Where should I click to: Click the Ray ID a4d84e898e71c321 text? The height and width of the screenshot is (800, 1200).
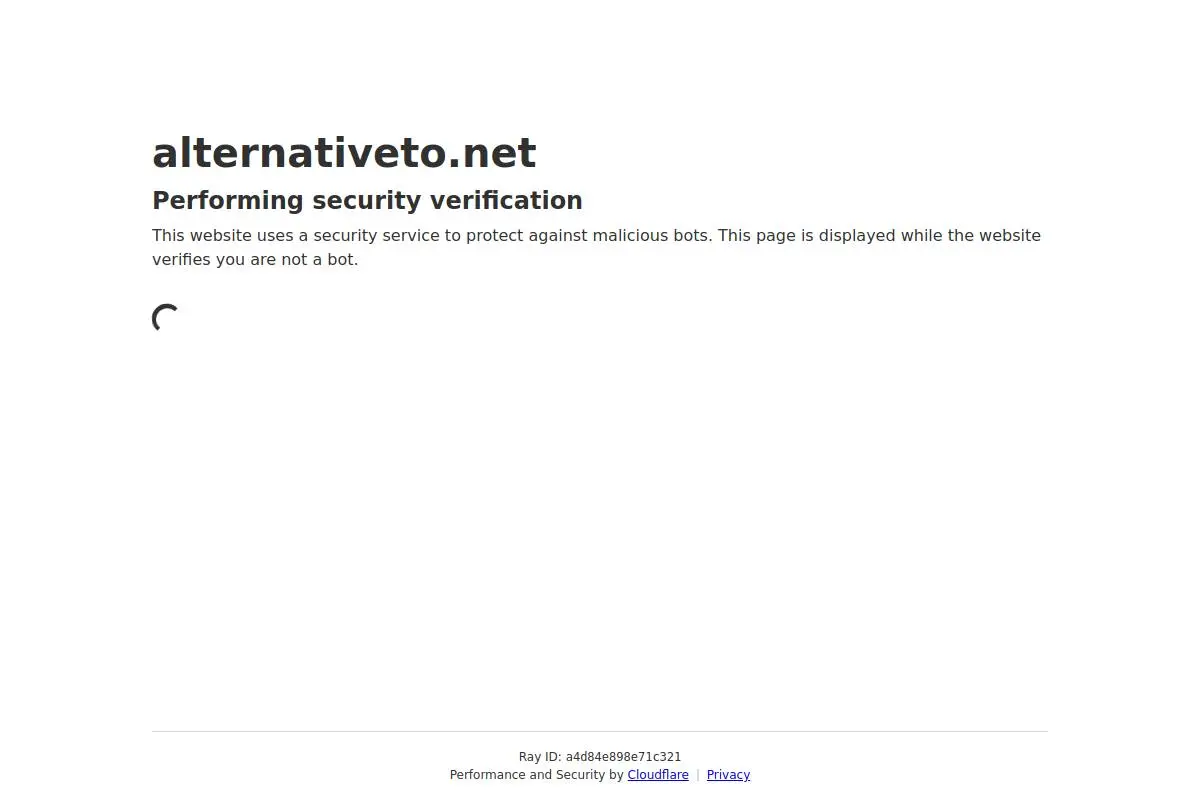click(x=600, y=757)
